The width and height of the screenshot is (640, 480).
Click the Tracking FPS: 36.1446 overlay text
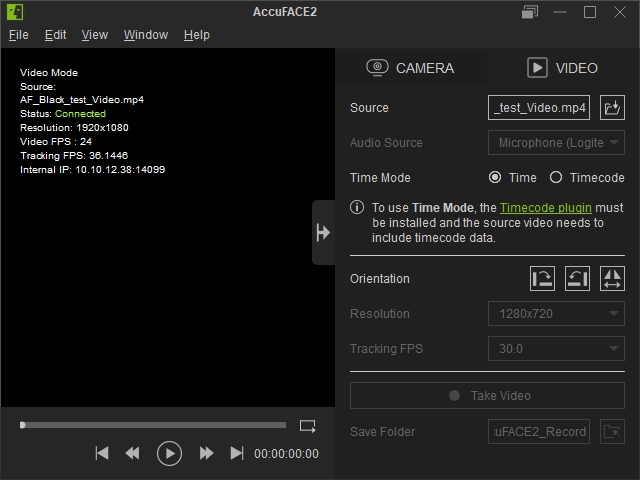click(74, 156)
